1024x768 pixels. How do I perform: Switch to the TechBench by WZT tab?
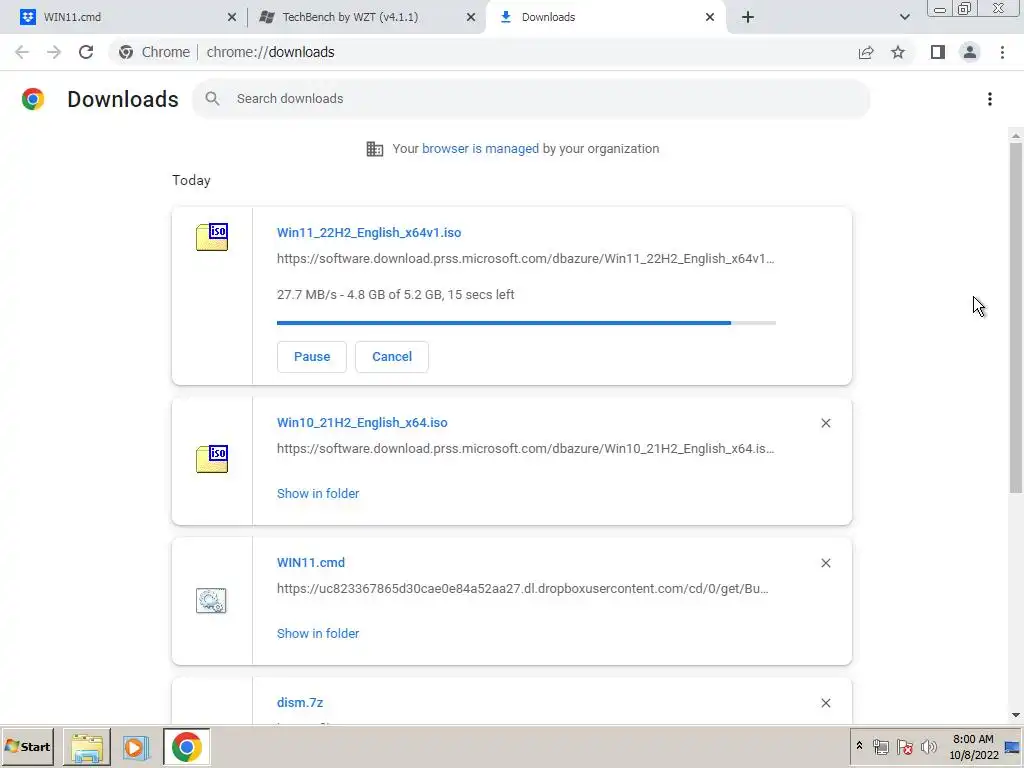pos(366,17)
